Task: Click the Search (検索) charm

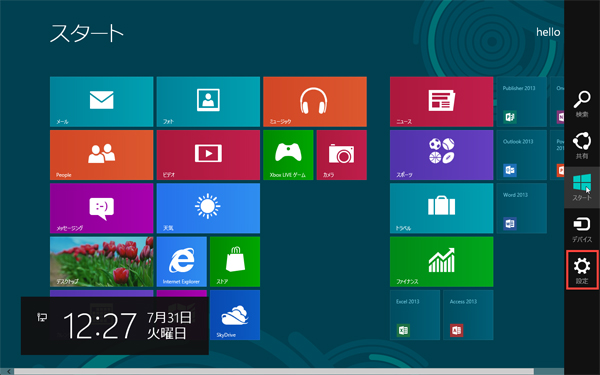Action: (x=582, y=104)
